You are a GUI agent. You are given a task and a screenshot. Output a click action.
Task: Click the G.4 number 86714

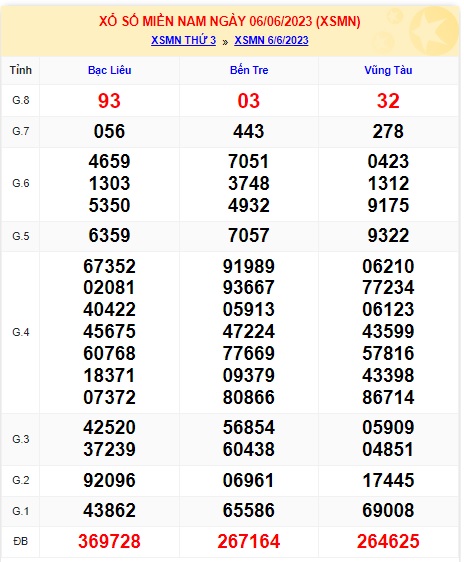coord(388,397)
